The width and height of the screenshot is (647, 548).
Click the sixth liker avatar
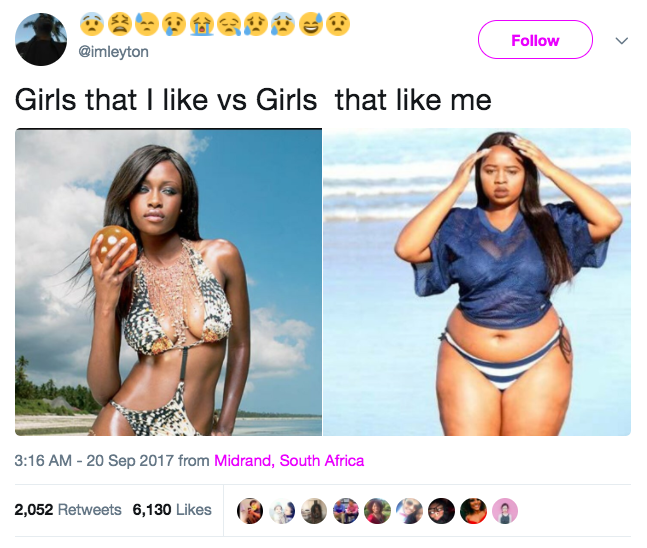(x=409, y=511)
